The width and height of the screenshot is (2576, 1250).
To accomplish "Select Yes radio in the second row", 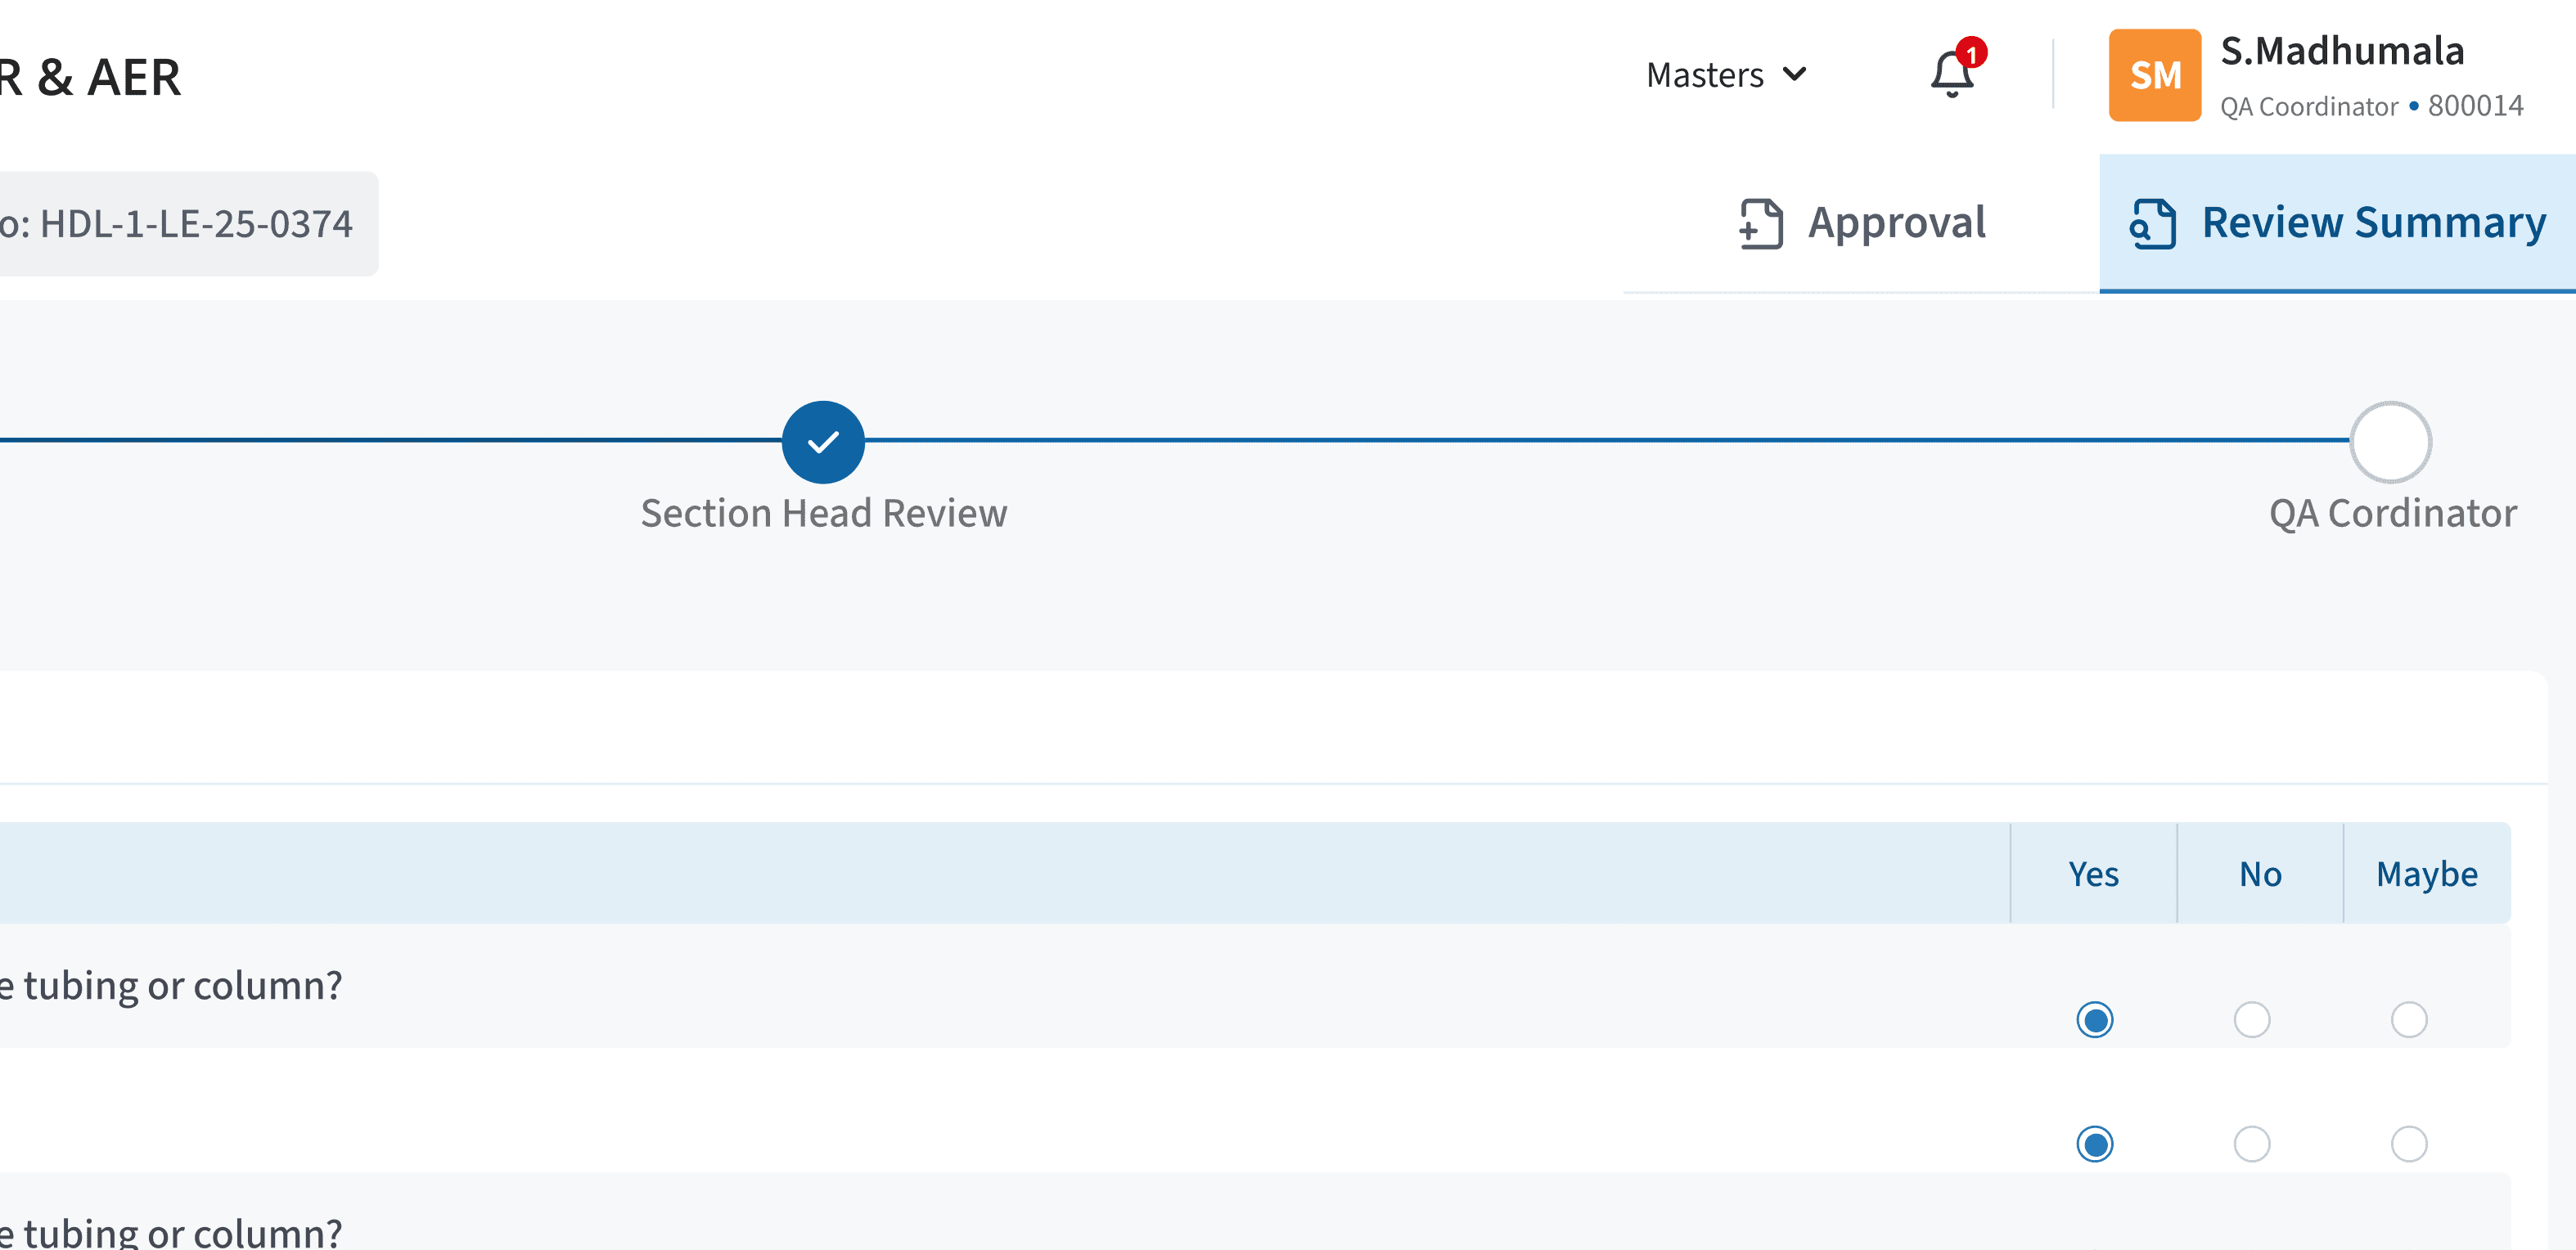I will pyautogui.click(x=2094, y=1144).
